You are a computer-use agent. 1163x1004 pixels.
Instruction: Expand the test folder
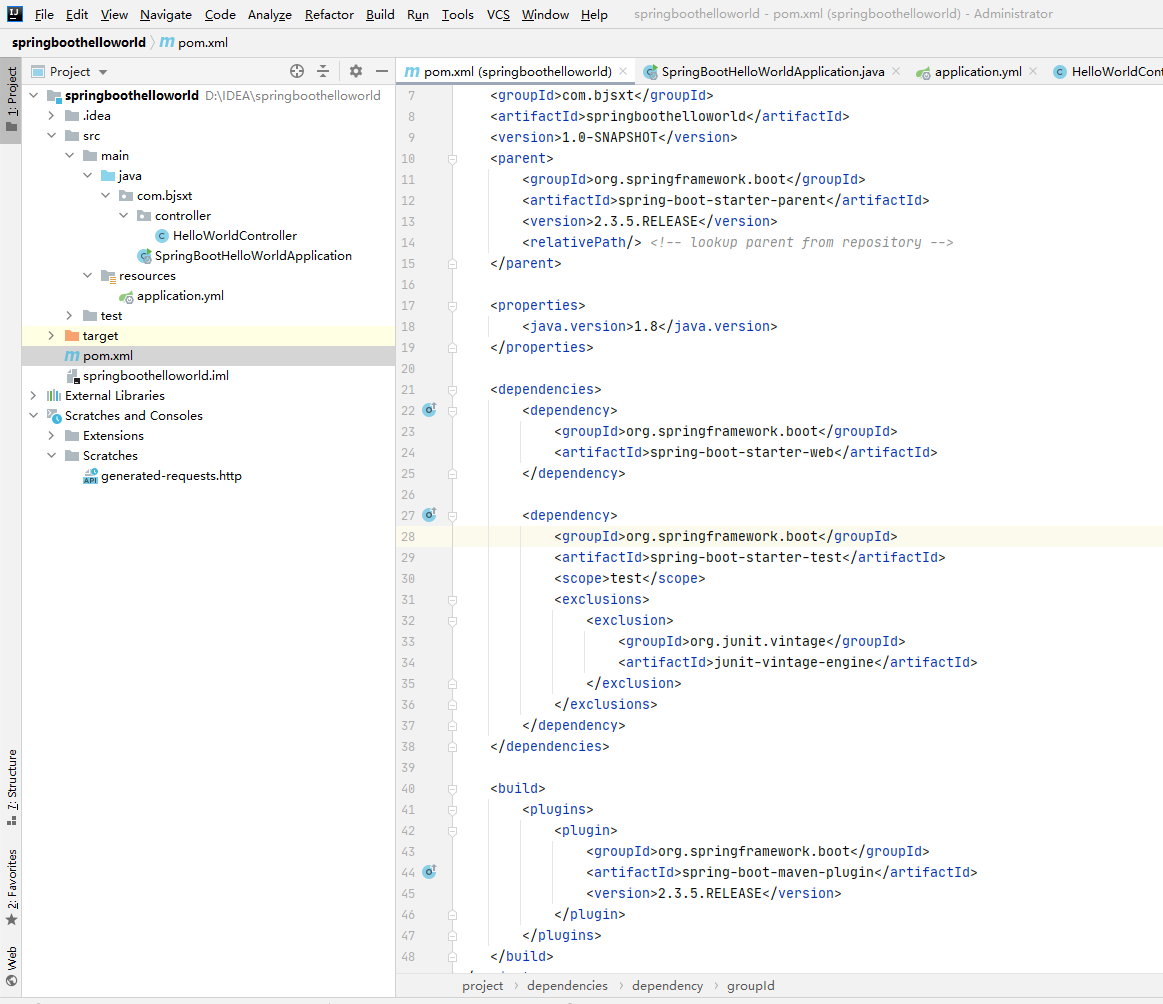(x=69, y=316)
